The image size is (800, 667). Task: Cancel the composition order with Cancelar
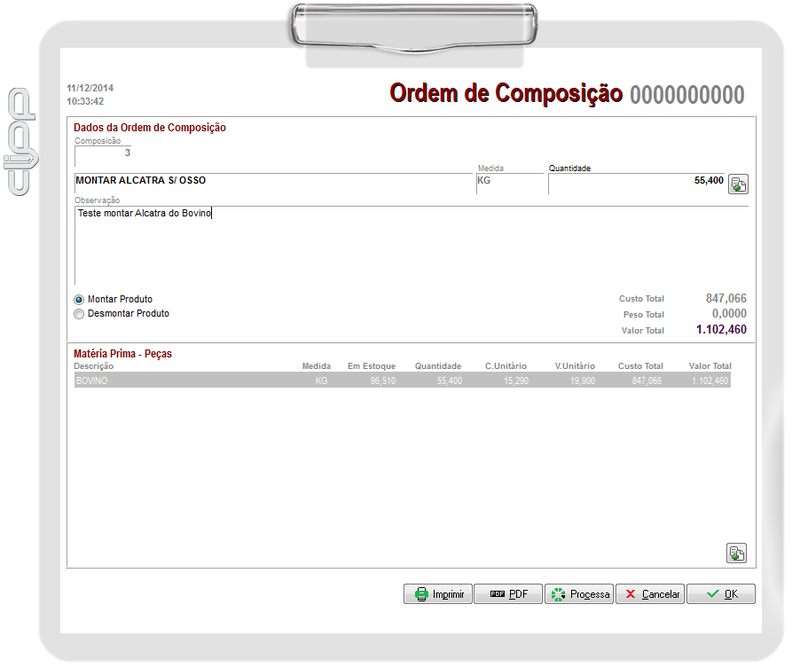[x=650, y=594]
